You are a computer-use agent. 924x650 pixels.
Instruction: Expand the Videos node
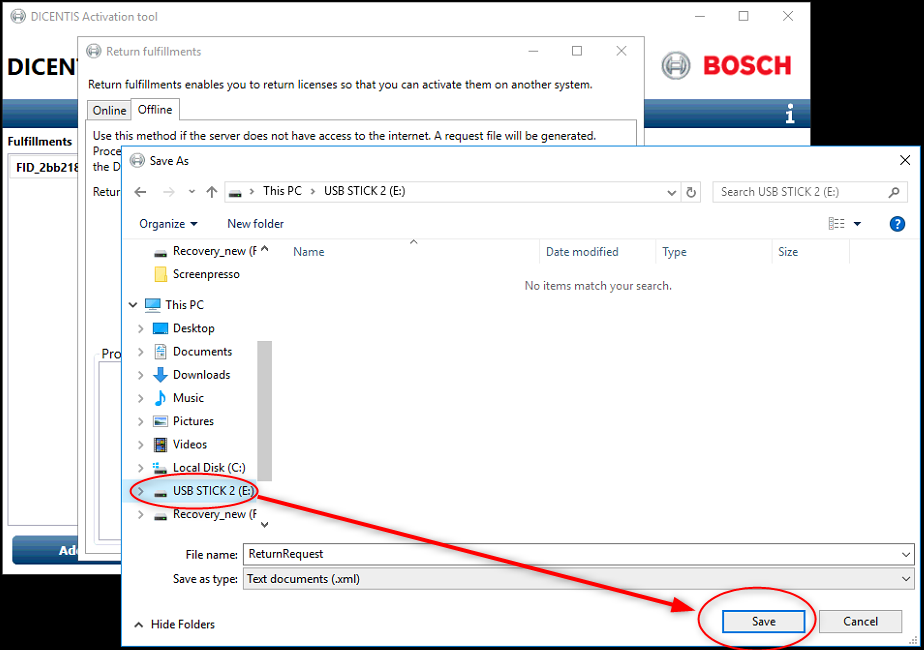tap(140, 445)
